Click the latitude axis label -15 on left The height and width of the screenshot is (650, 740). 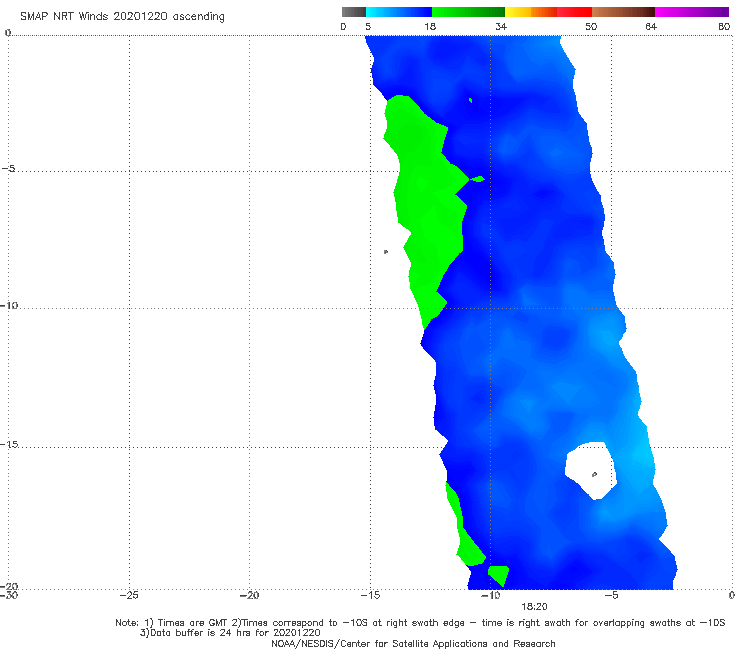9,444
